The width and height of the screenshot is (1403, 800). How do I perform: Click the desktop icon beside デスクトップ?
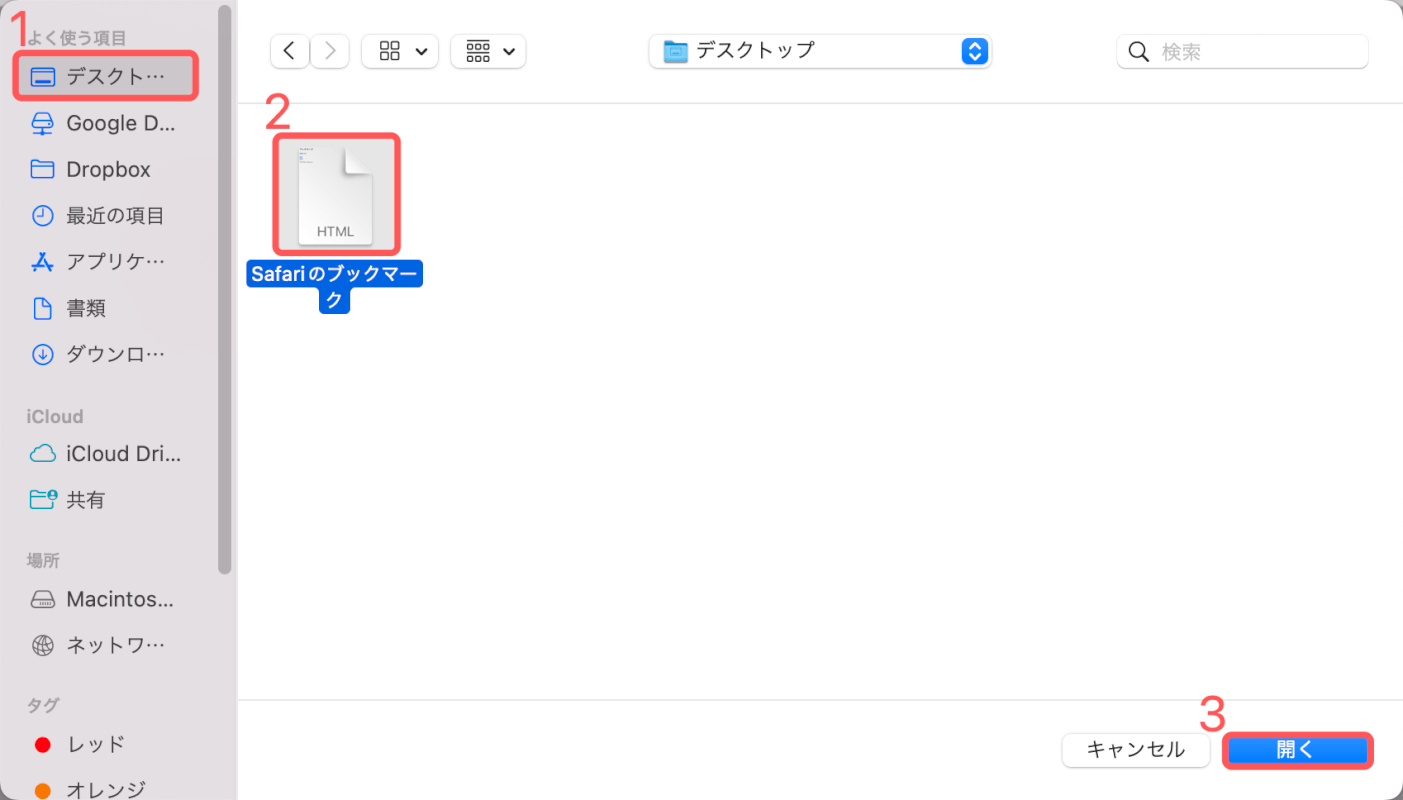pos(43,77)
